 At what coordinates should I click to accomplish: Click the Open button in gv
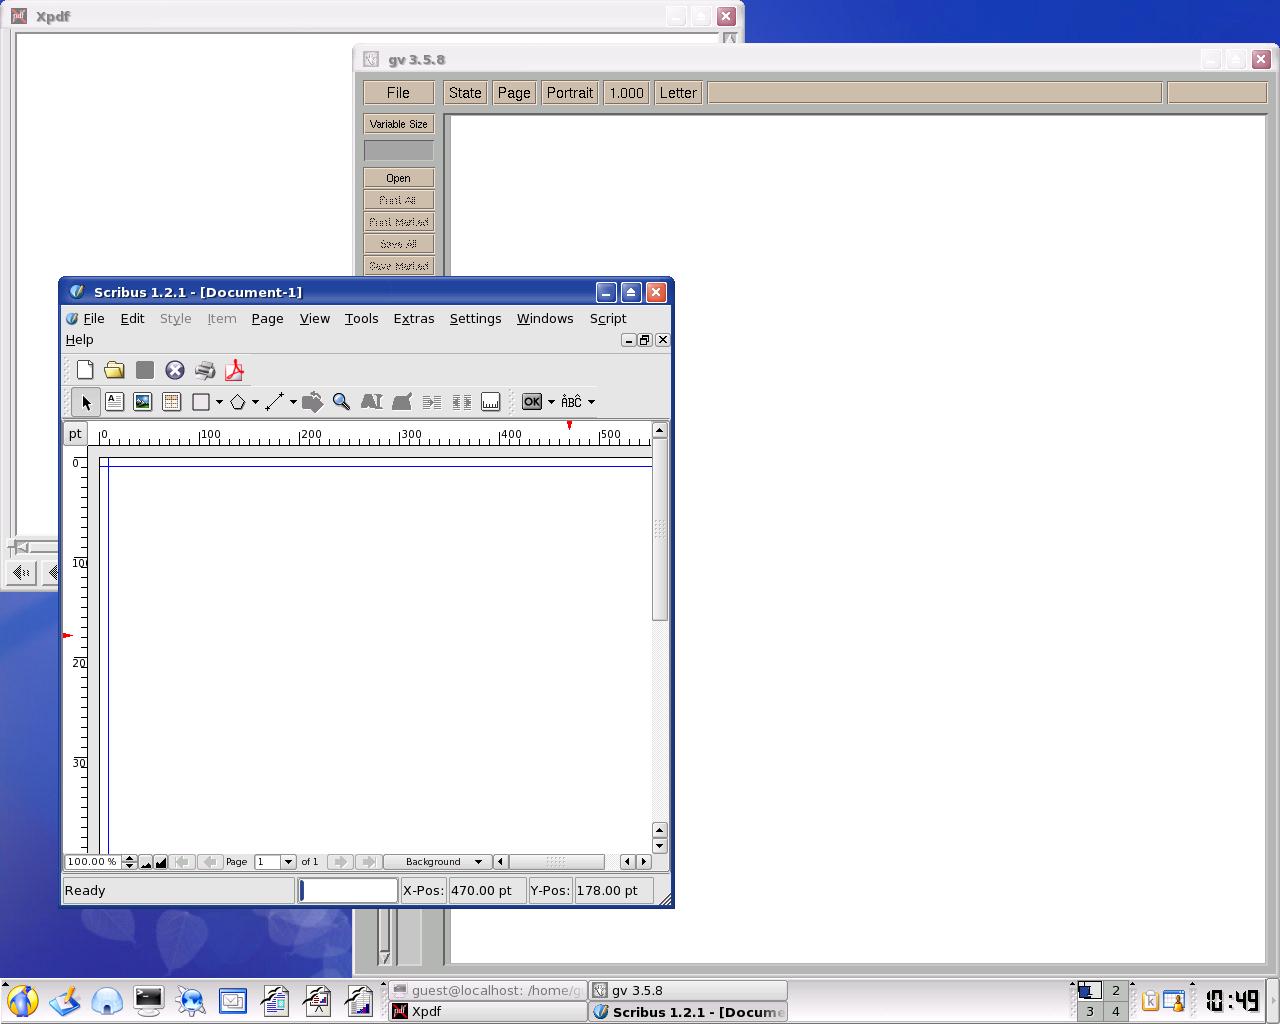[398, 178]
